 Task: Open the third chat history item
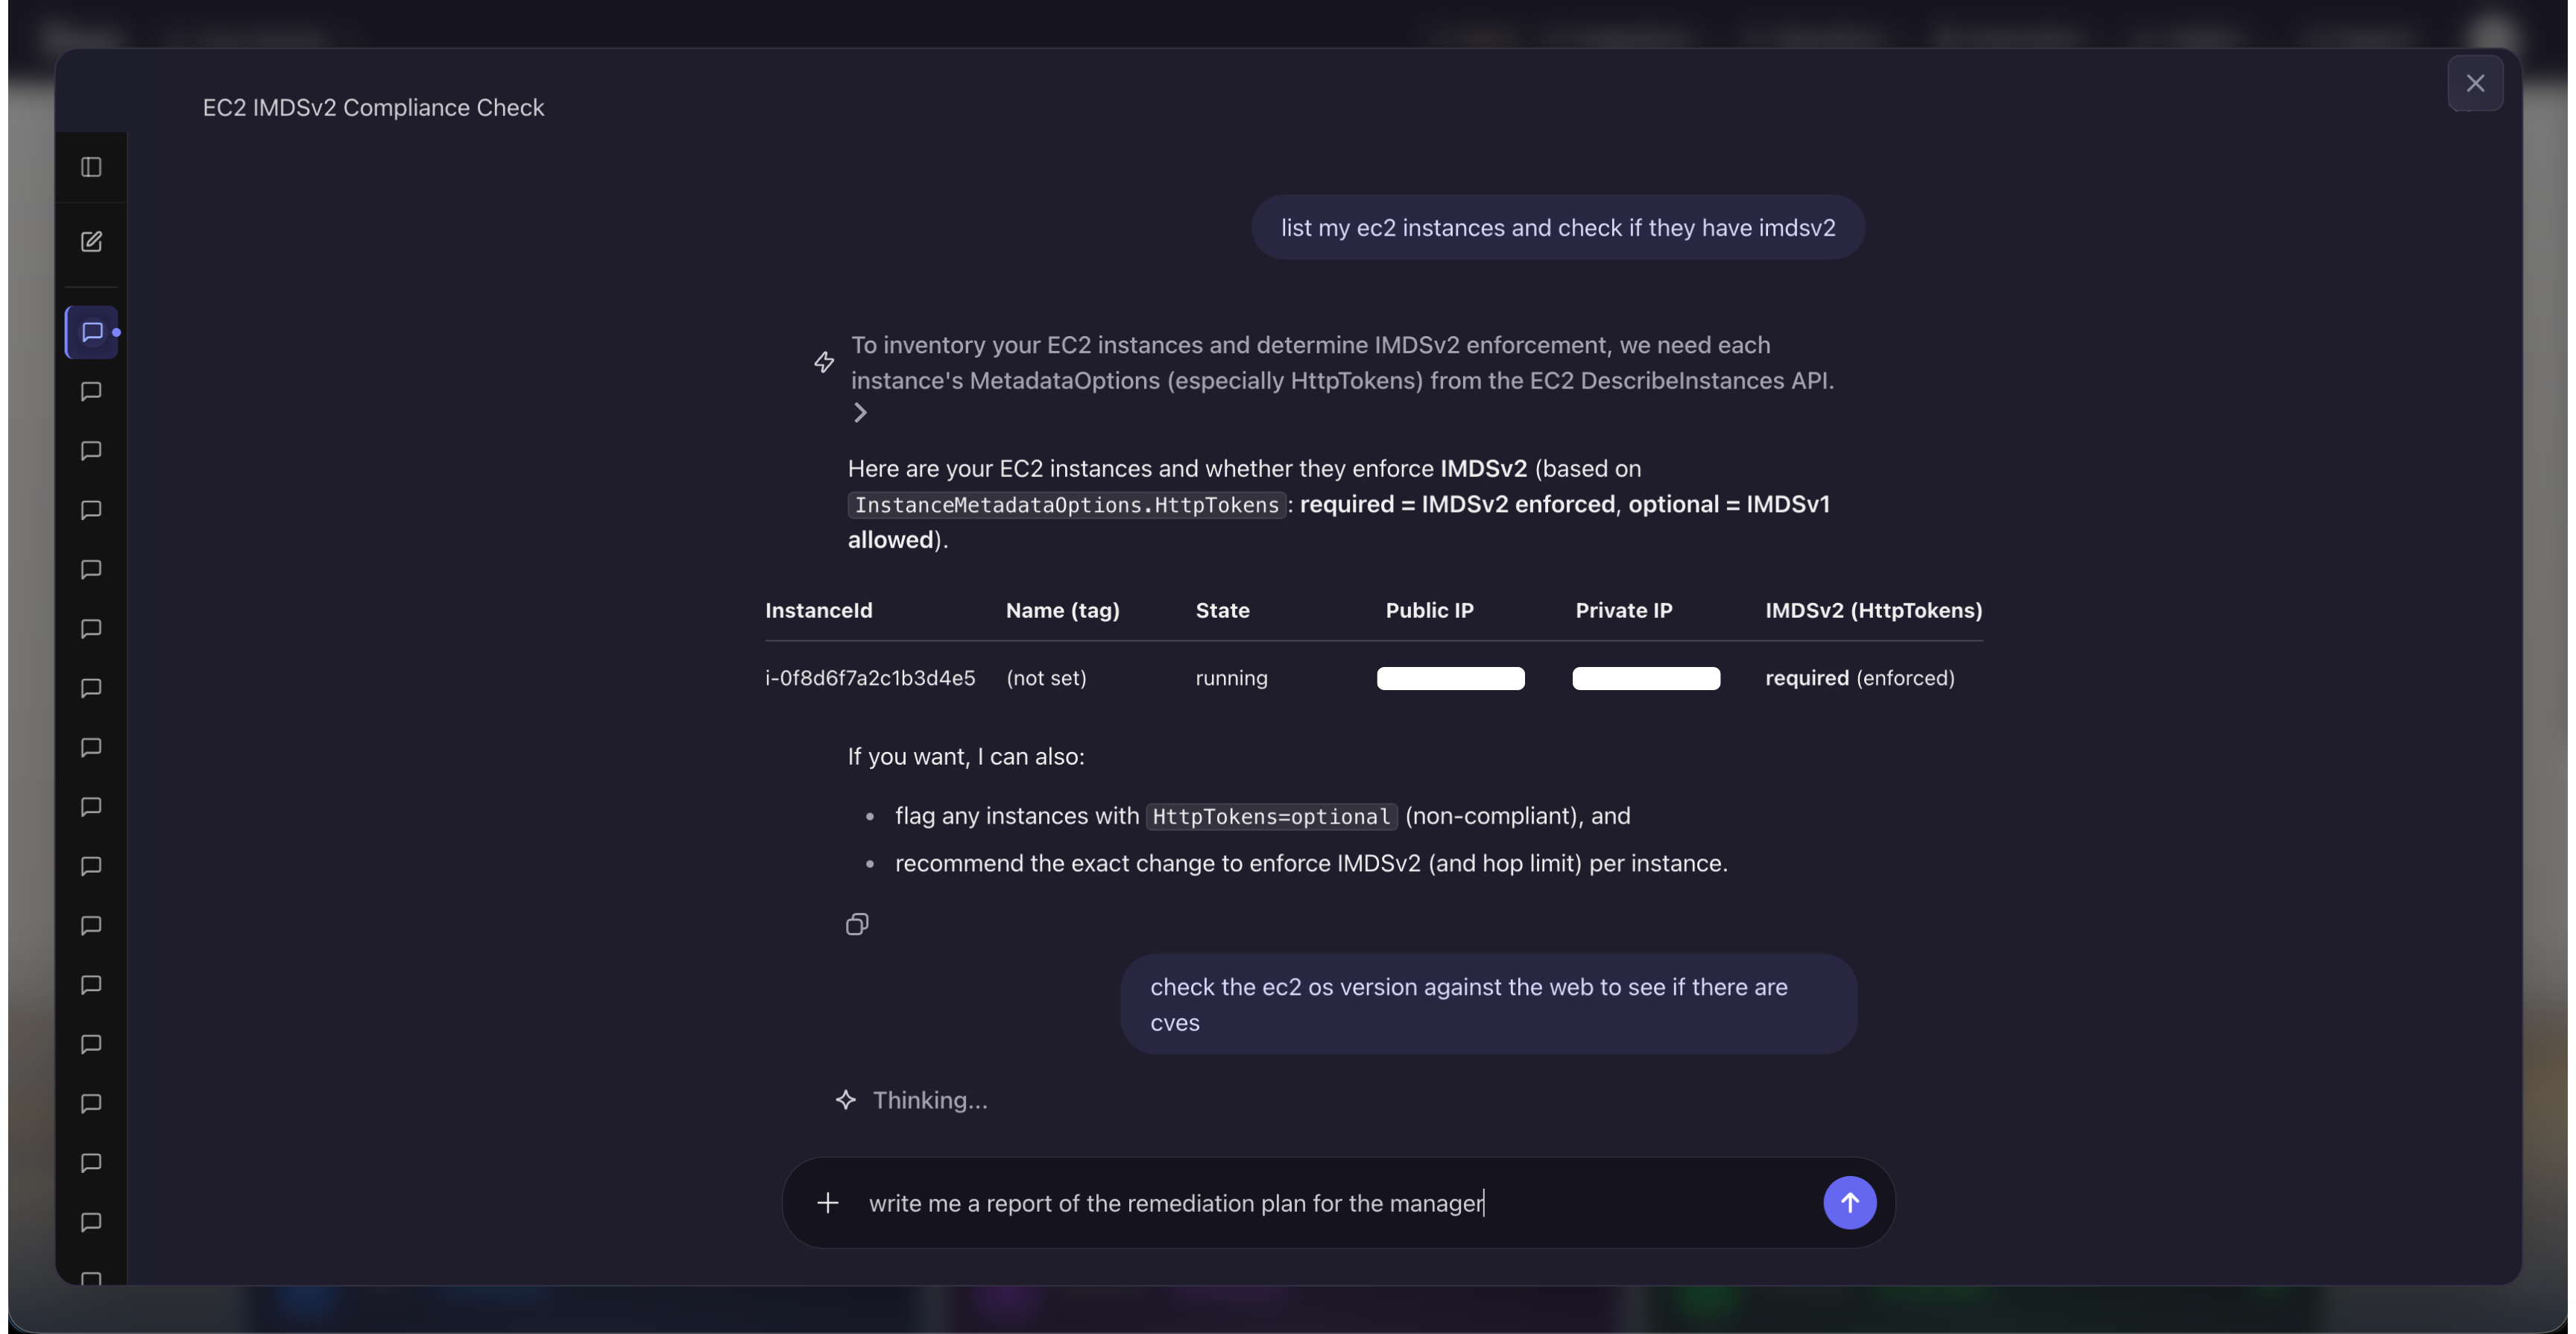(x=91, y=451)
